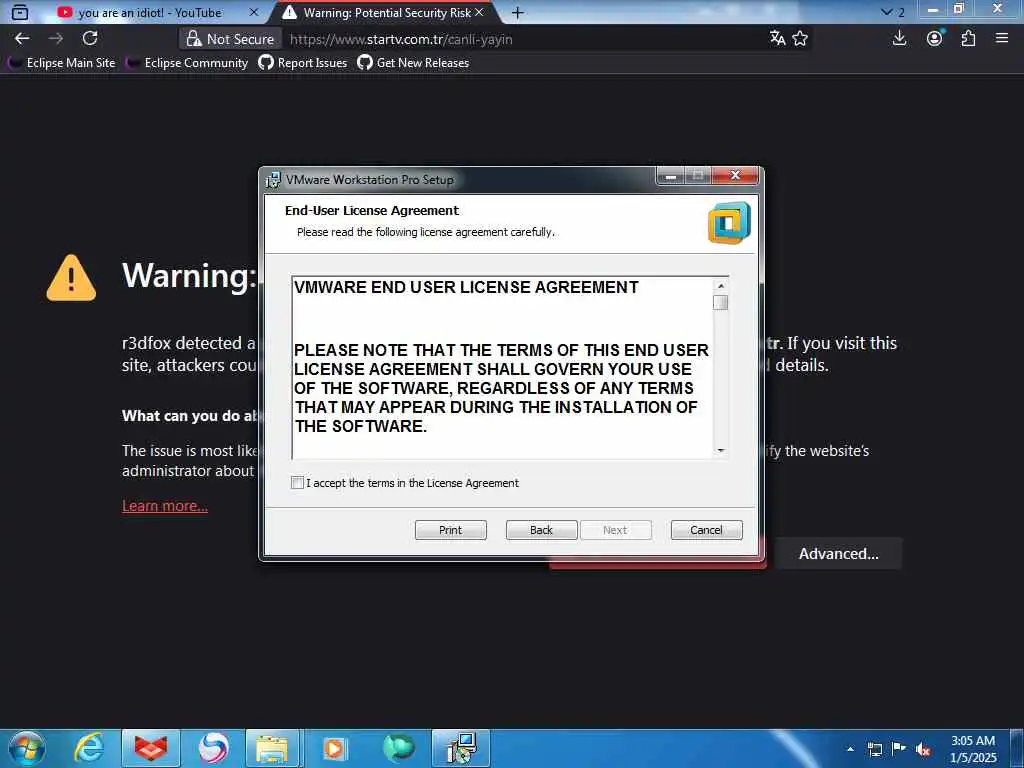This screenshot has height=768, width=1024.
Task: Reload the current page
Action: click(90, 38)
